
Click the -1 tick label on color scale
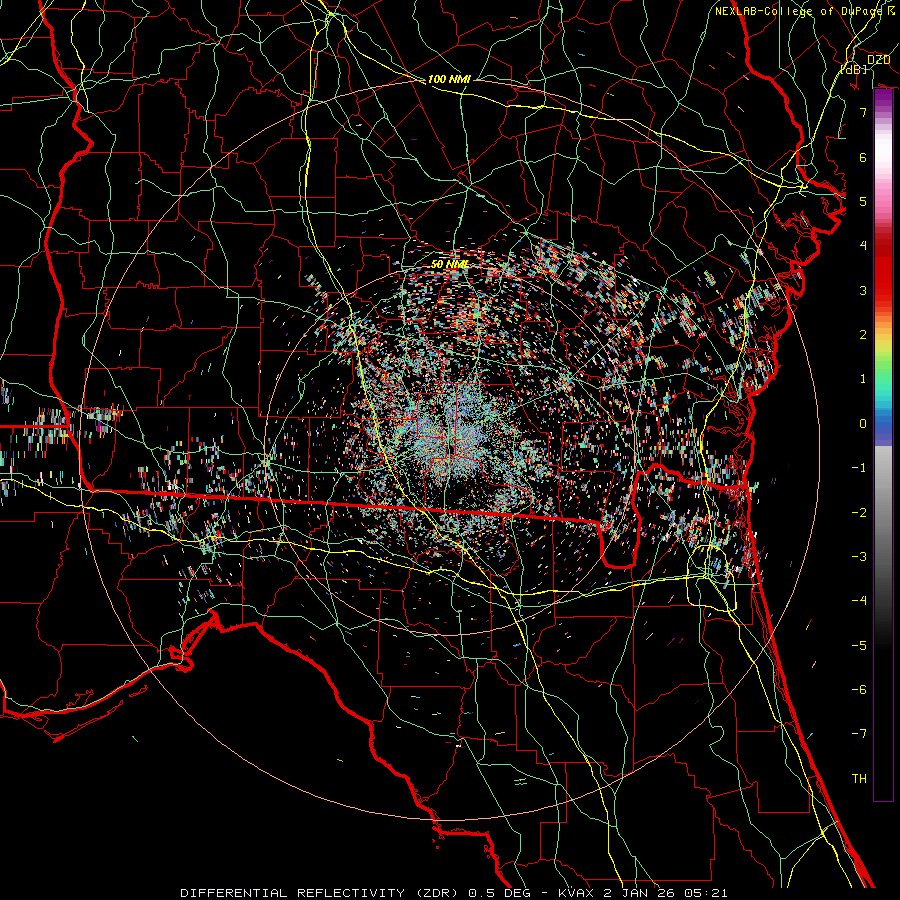(x=859, y=468)
